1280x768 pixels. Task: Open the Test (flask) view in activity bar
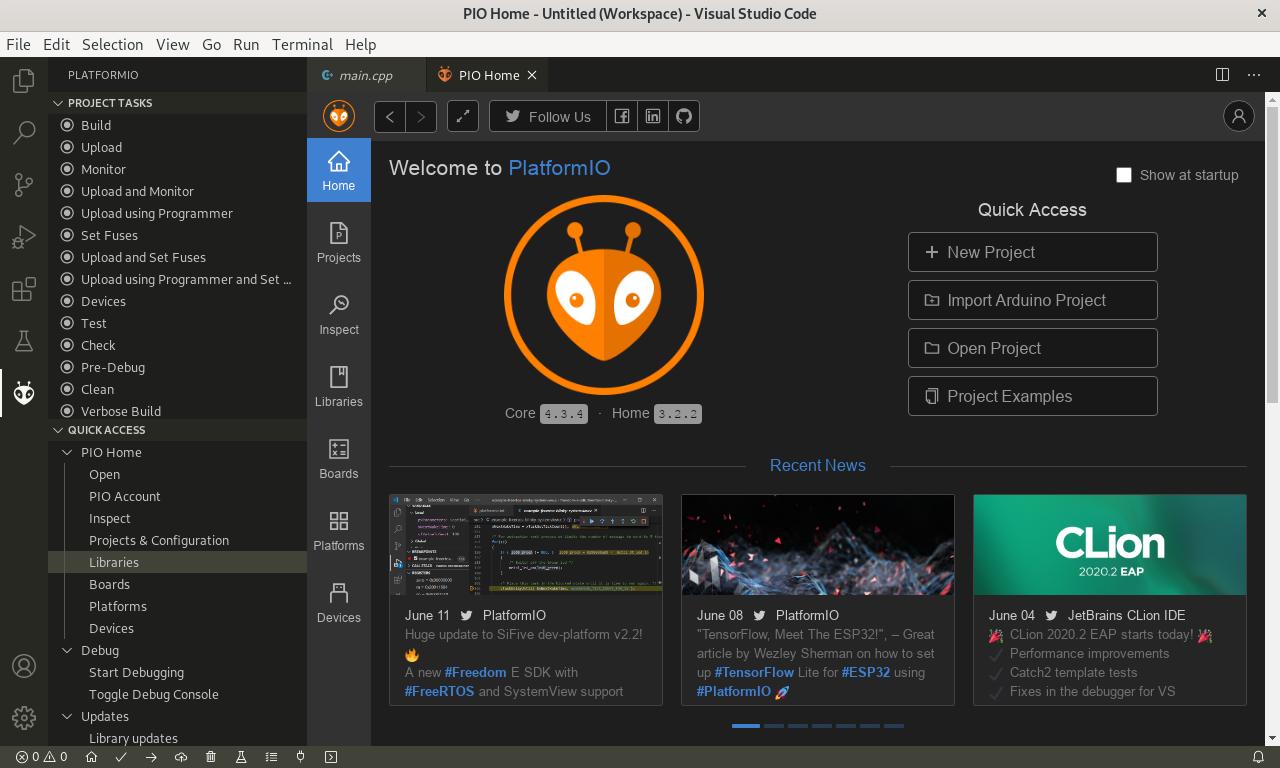tap(24, 341)
